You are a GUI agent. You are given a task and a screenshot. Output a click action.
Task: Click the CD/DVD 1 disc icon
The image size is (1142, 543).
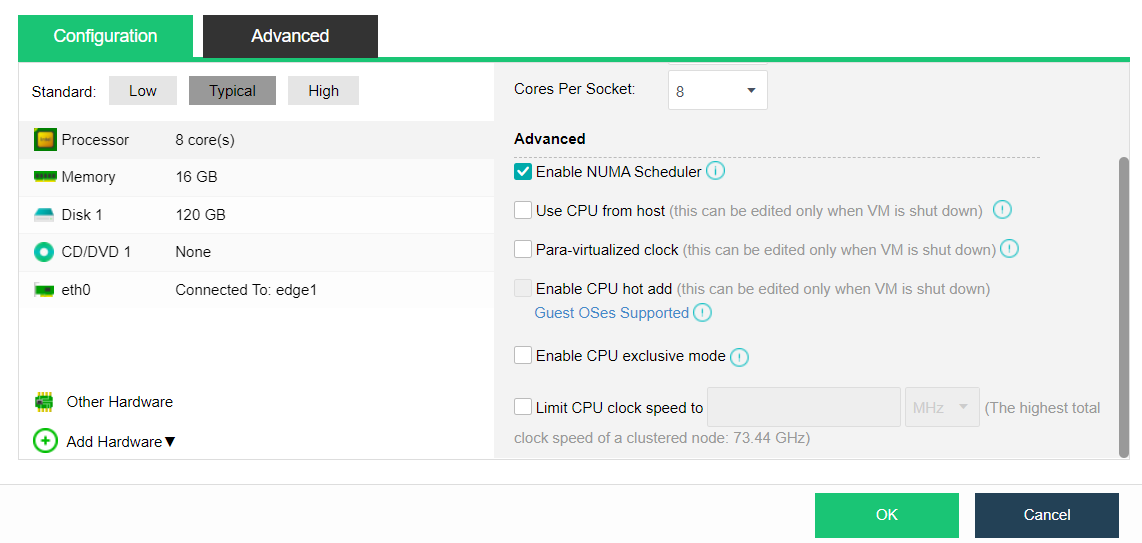click(x=45, y=252)
